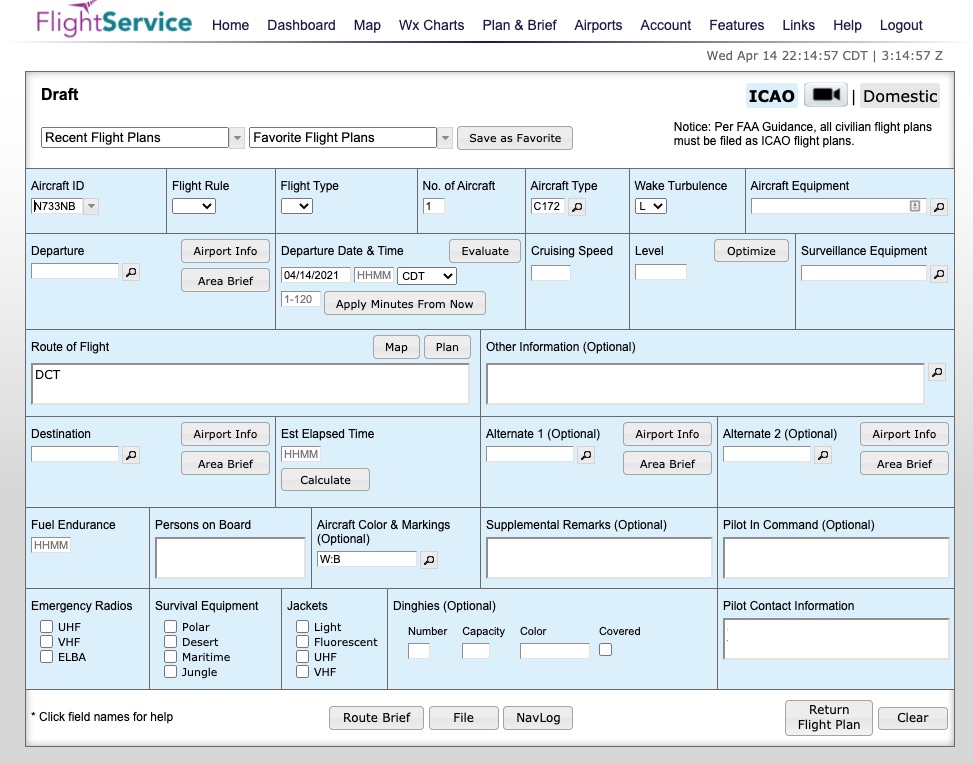
Task: Go to the Airports menu item
Action: point(598,25)
